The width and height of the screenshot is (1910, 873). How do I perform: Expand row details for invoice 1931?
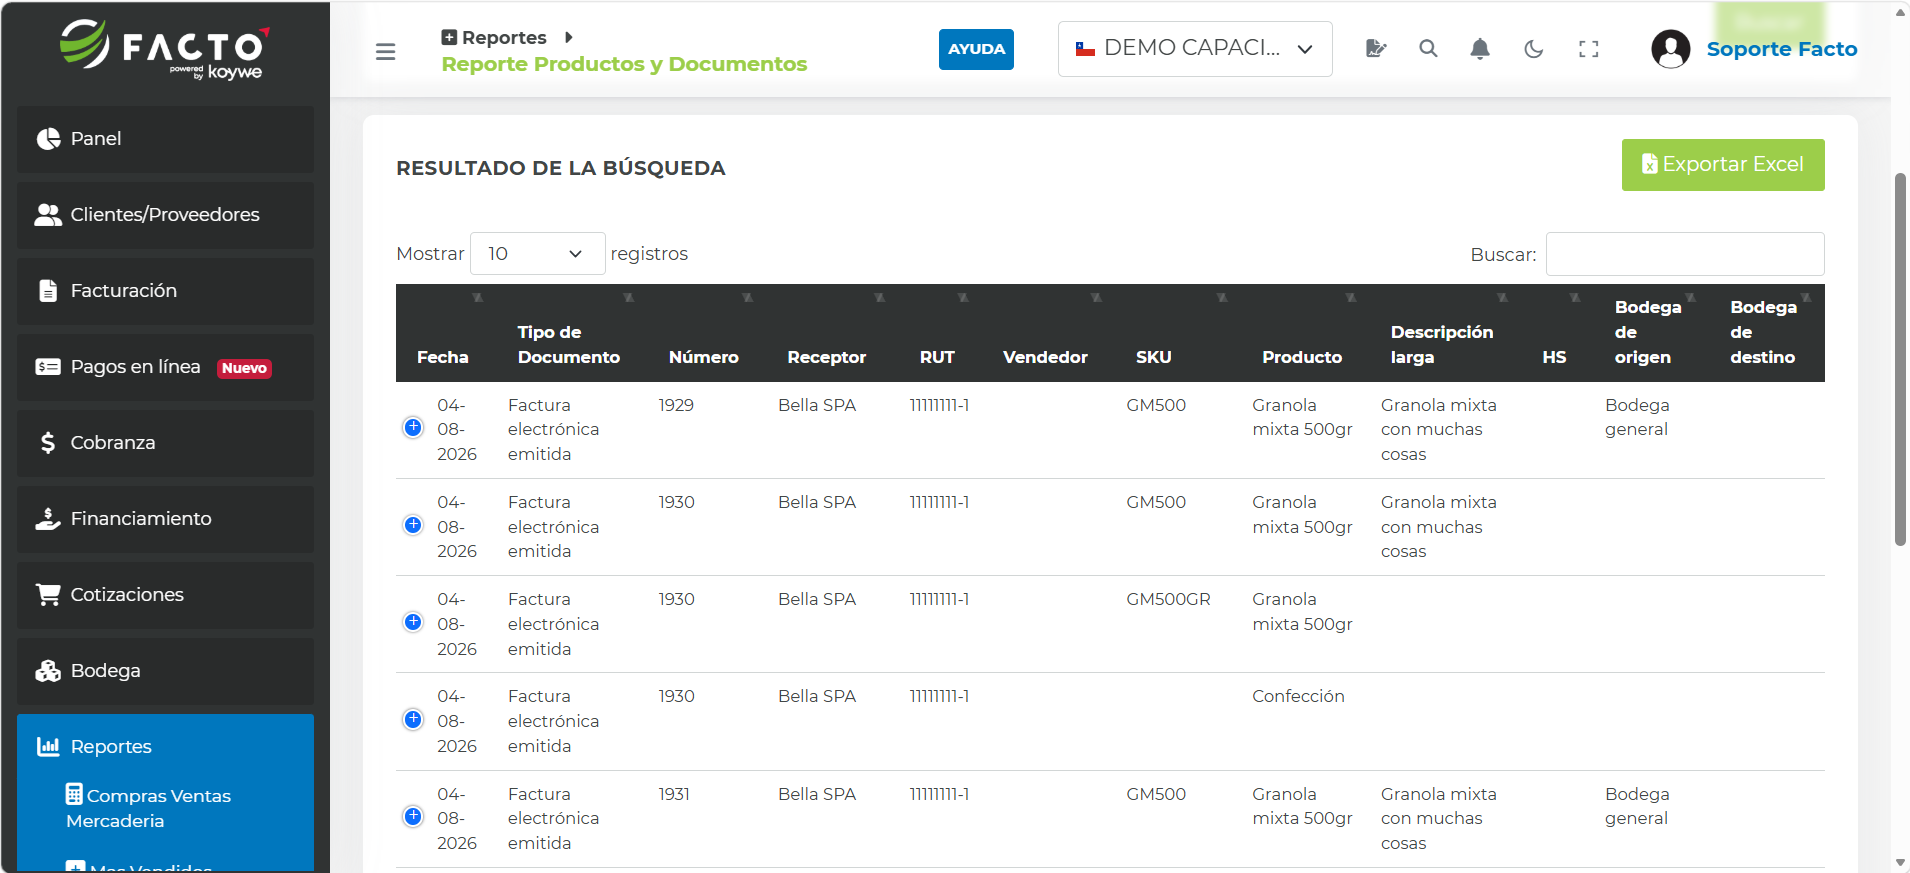[413, 816]
